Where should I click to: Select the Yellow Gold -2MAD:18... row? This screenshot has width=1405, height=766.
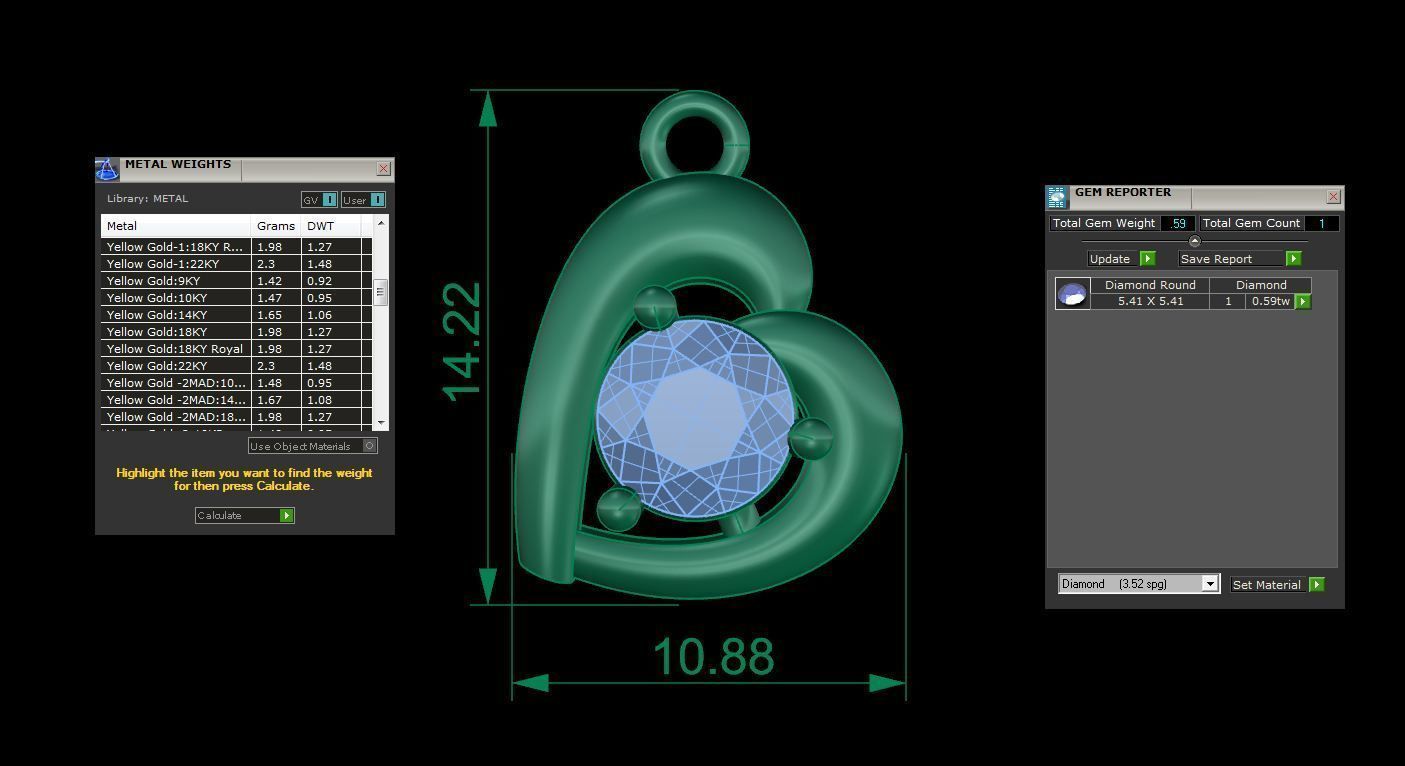point(236,417)
